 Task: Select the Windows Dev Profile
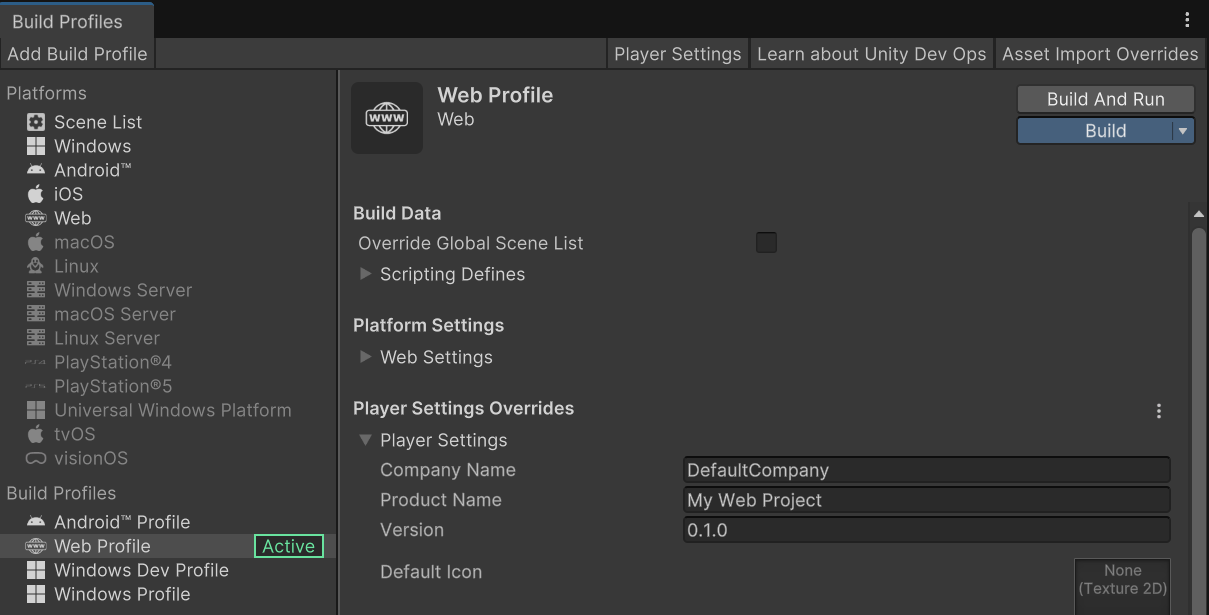tap(168, 570)
